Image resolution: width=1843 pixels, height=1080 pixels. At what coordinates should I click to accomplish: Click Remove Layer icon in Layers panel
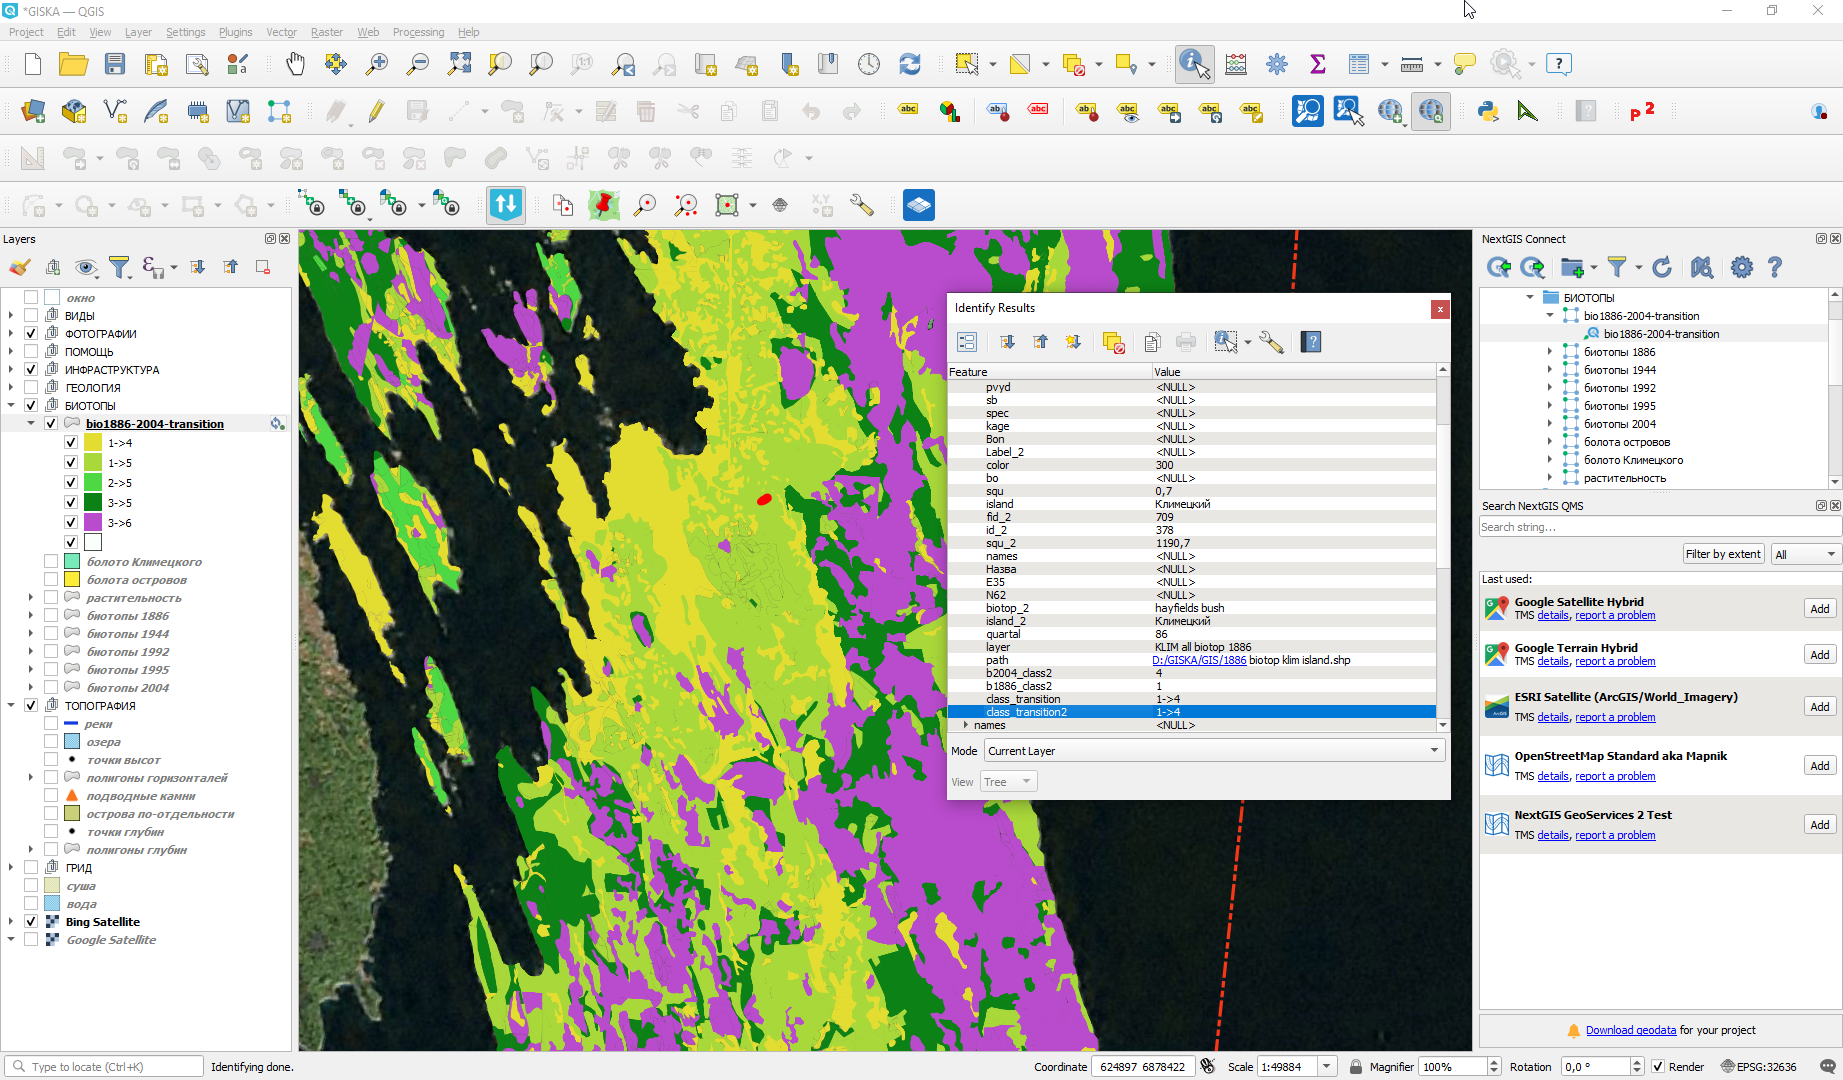[263, 267]
